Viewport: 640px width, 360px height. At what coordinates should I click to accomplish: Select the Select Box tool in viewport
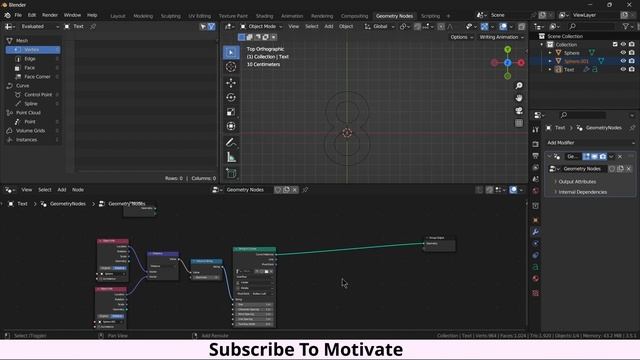click(231, 52)
